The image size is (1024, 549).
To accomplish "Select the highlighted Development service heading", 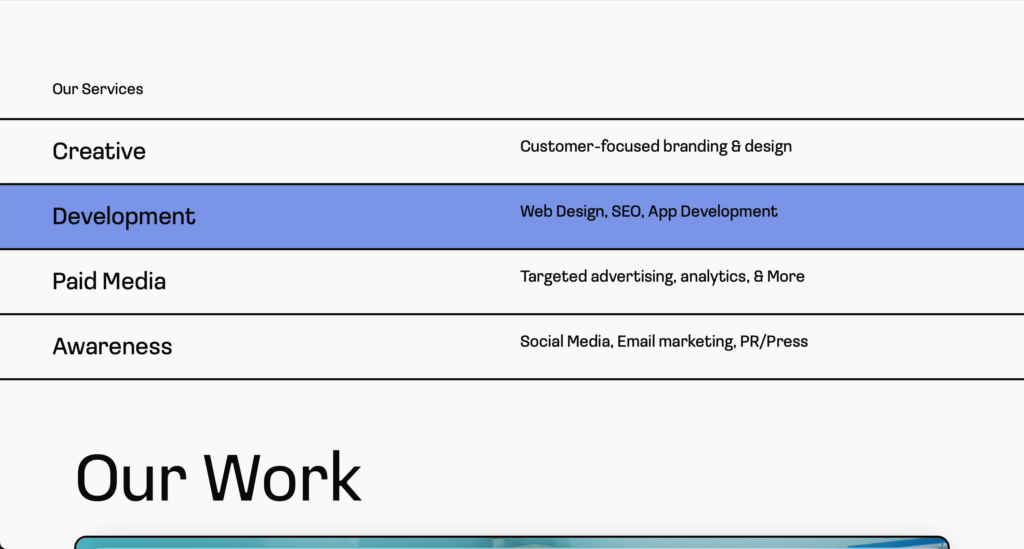I will point(124,216).
